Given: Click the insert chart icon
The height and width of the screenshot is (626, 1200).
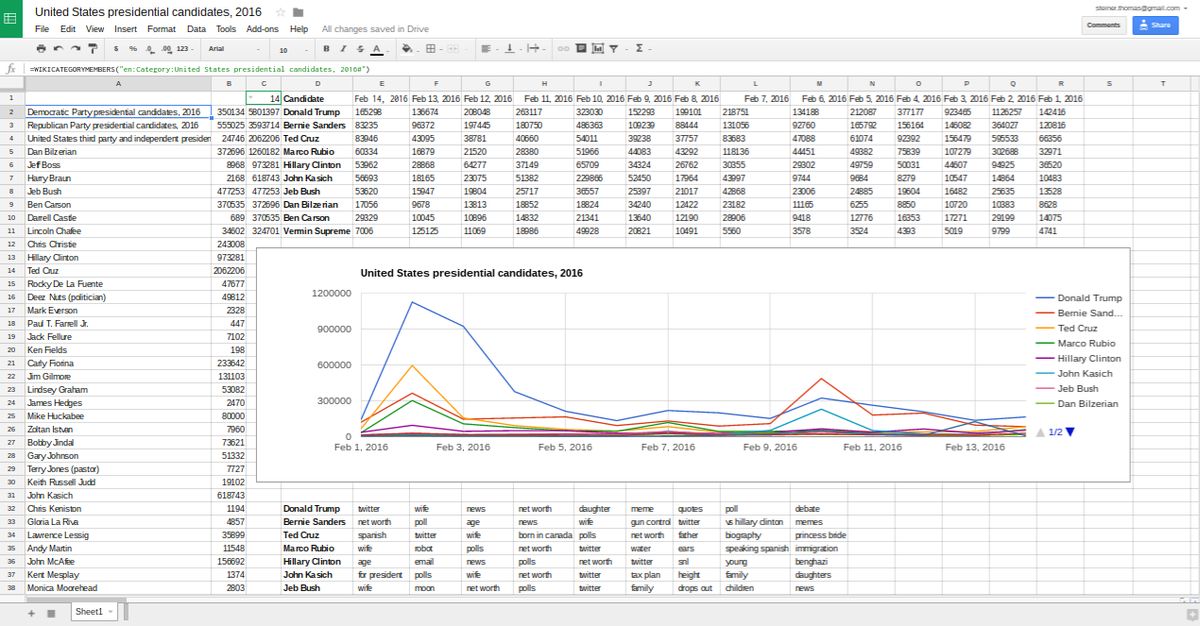Looking at the screenshot, I should (x=598, y=49).
